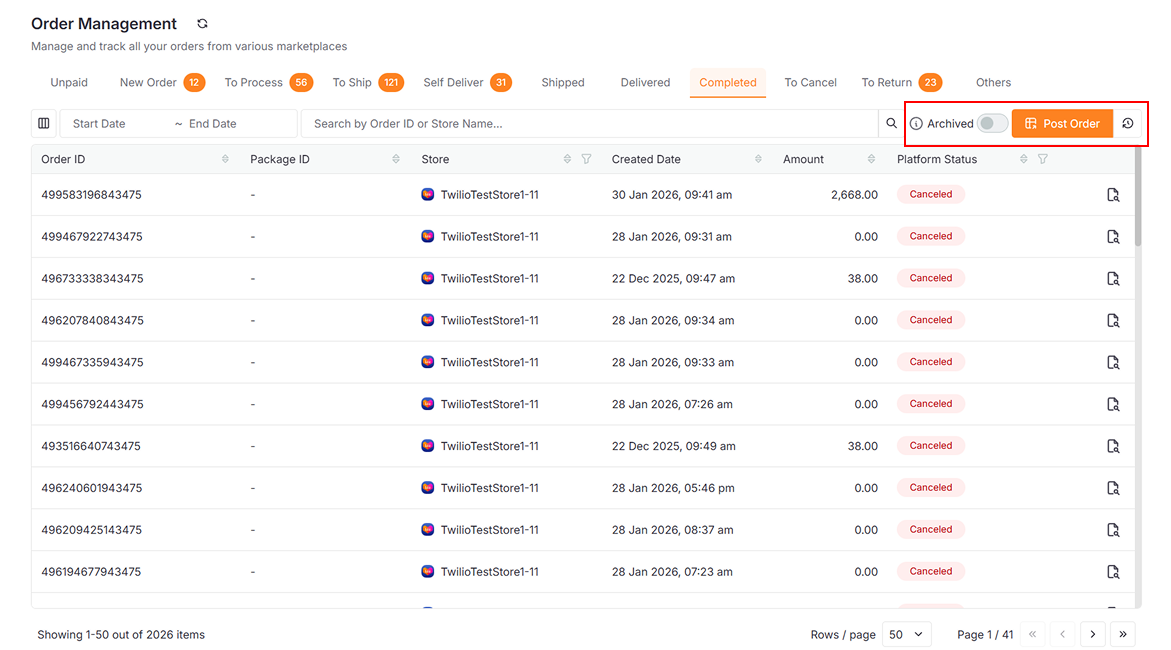Click the Post Order button
1171x650 pixels.
click(1061, 124)
